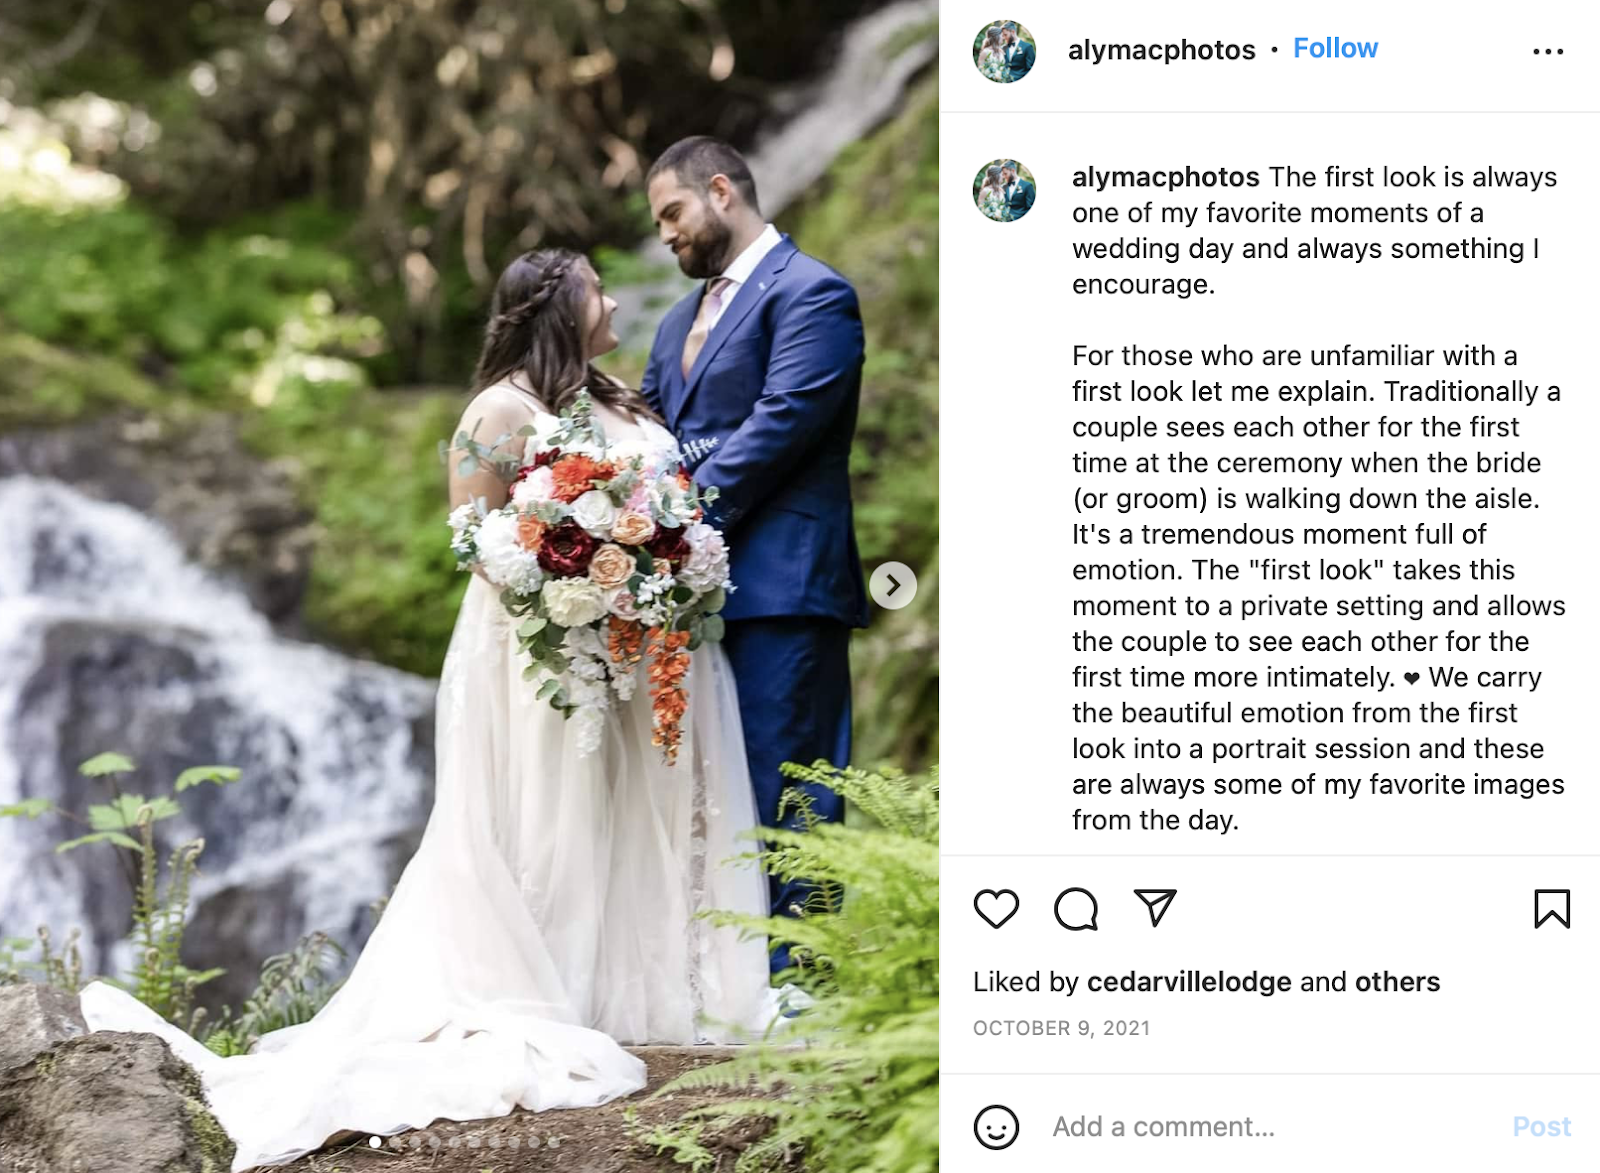Viewport: 1600px width, 1173px height.
Task: Select the wedding couple photo
Action: [469, 586]
